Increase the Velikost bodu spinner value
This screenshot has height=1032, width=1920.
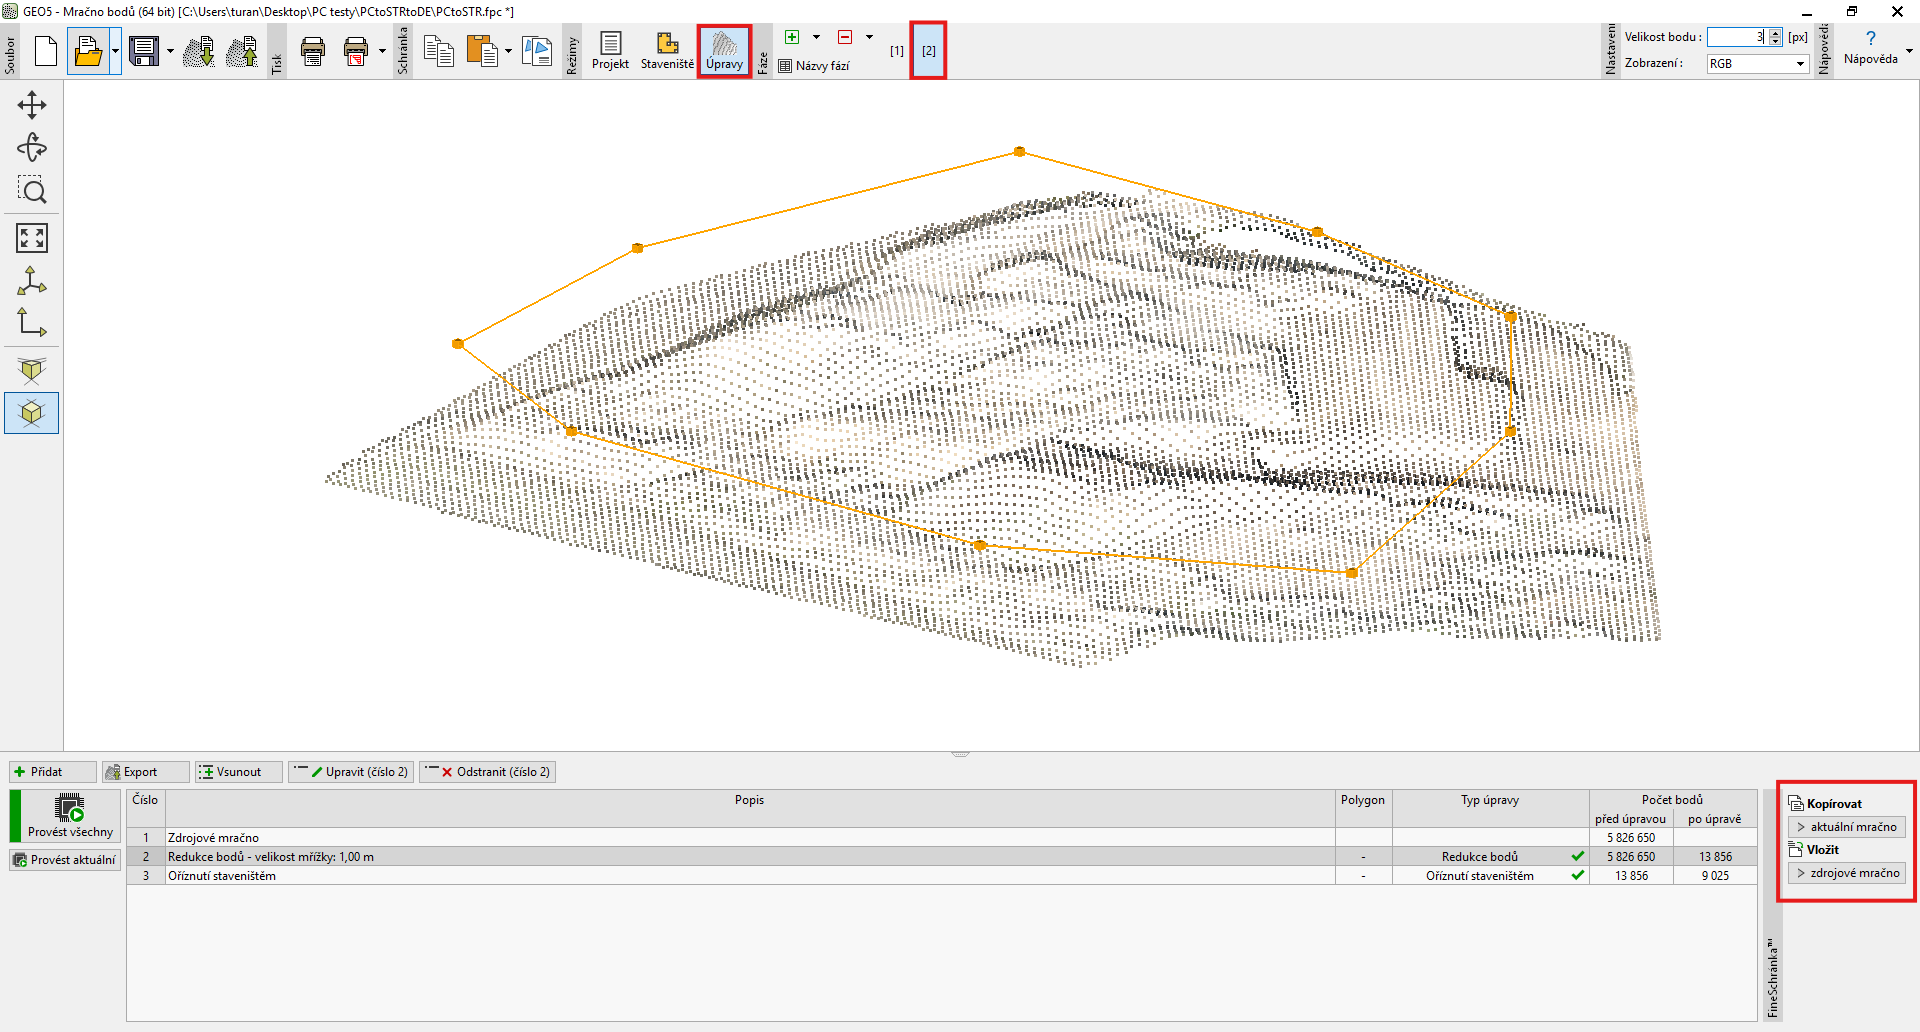click(x=1775, y=33)
